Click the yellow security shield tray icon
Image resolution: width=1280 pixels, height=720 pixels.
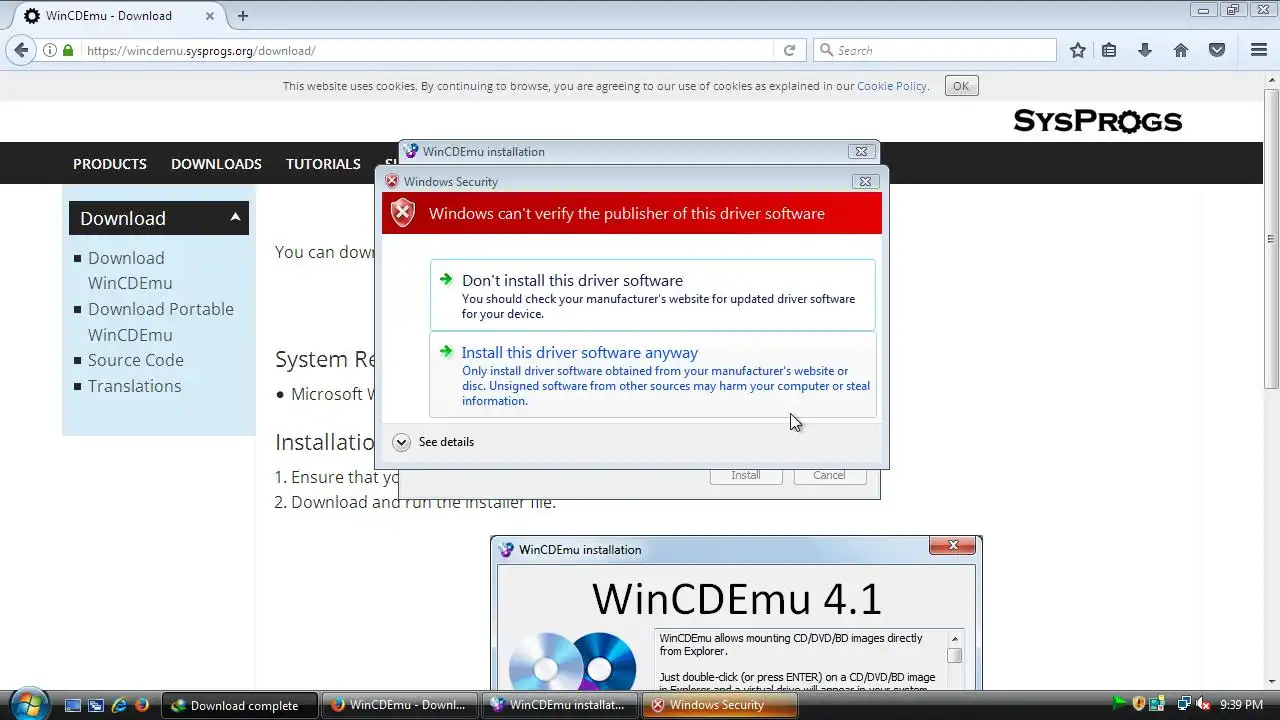(1138, 705)
